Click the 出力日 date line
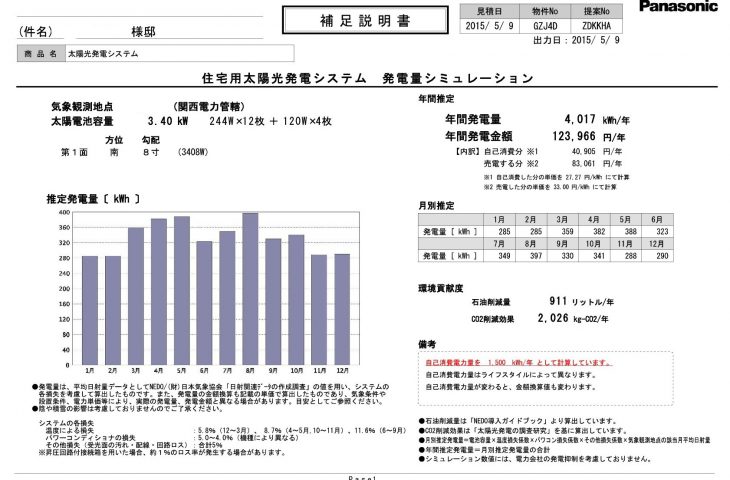This screenshot has height=480, width=730. coord(576,40)
